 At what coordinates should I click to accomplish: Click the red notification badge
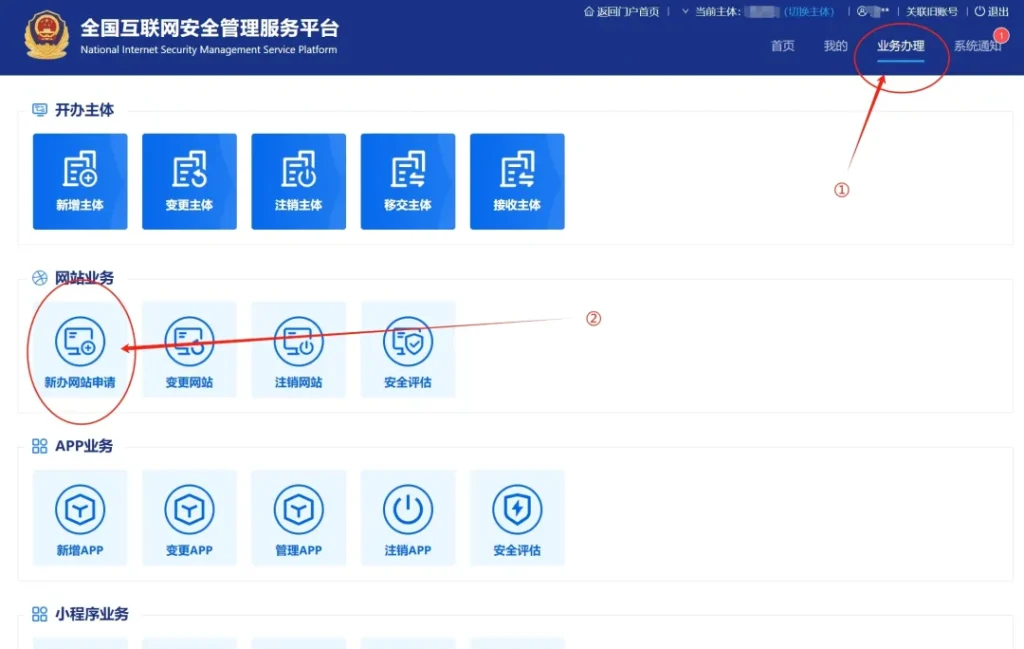click(x=1000, y=35)
